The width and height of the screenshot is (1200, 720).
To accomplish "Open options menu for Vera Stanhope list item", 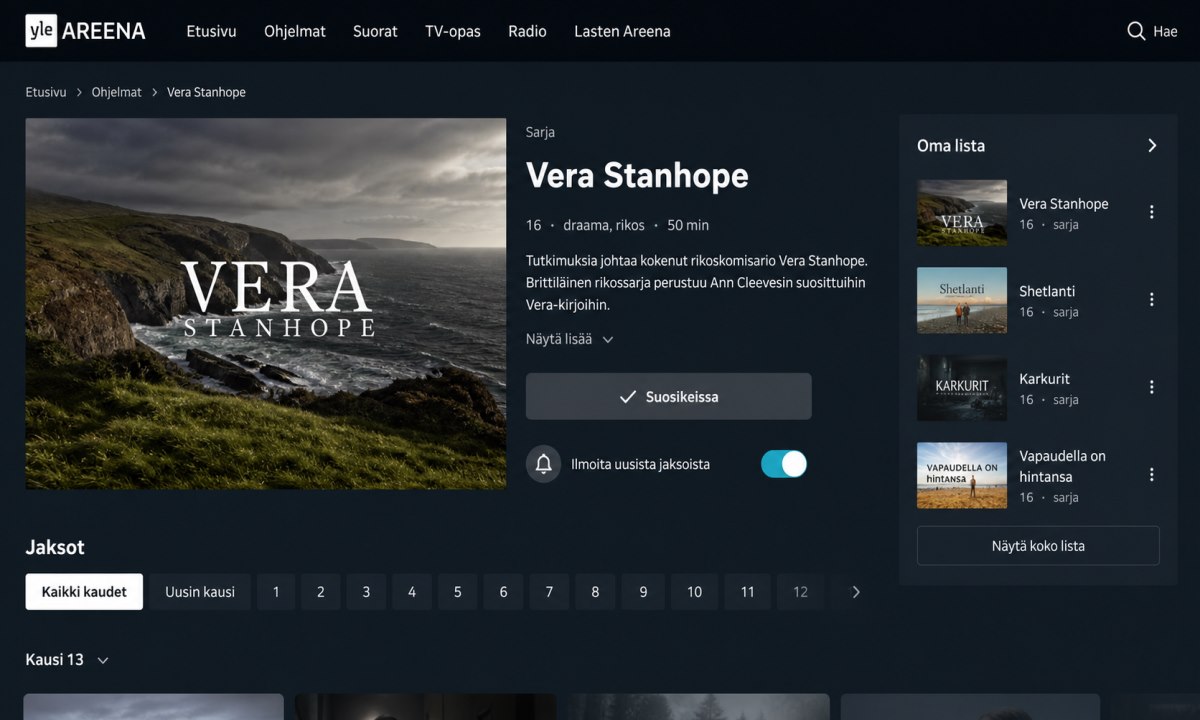I will (1152, 212).
